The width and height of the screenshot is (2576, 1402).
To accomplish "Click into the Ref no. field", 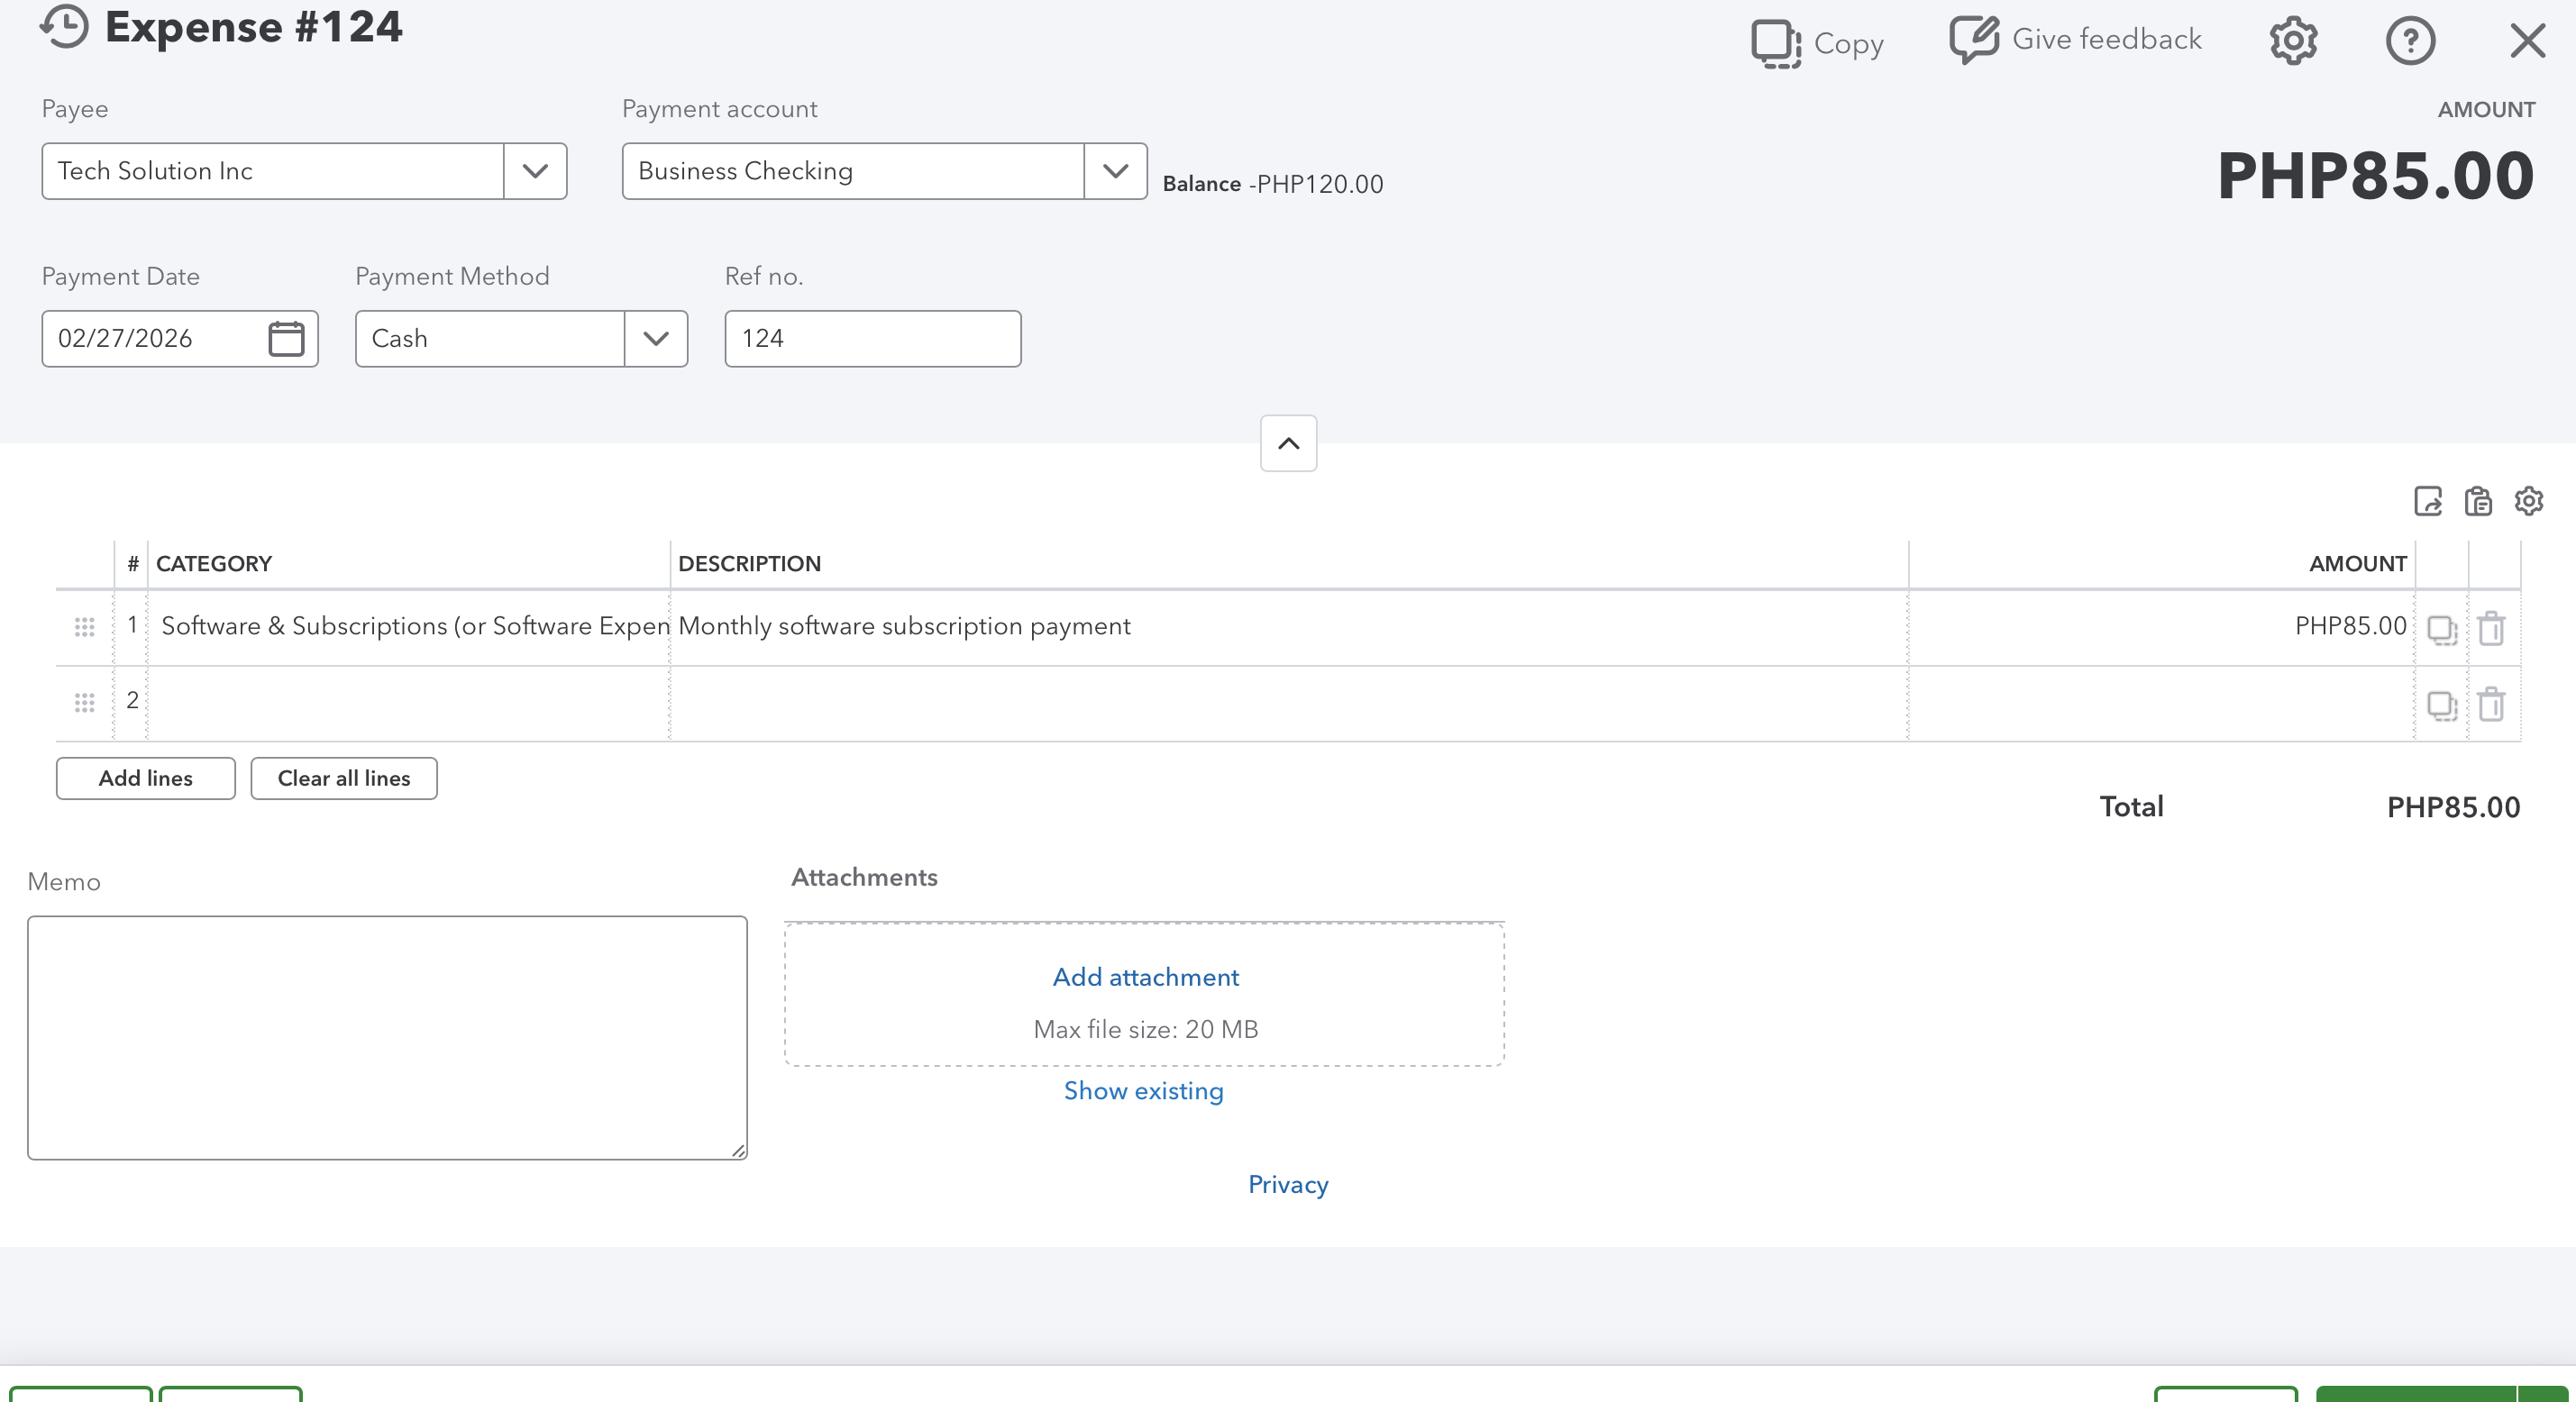I will (x=872, y=339).
